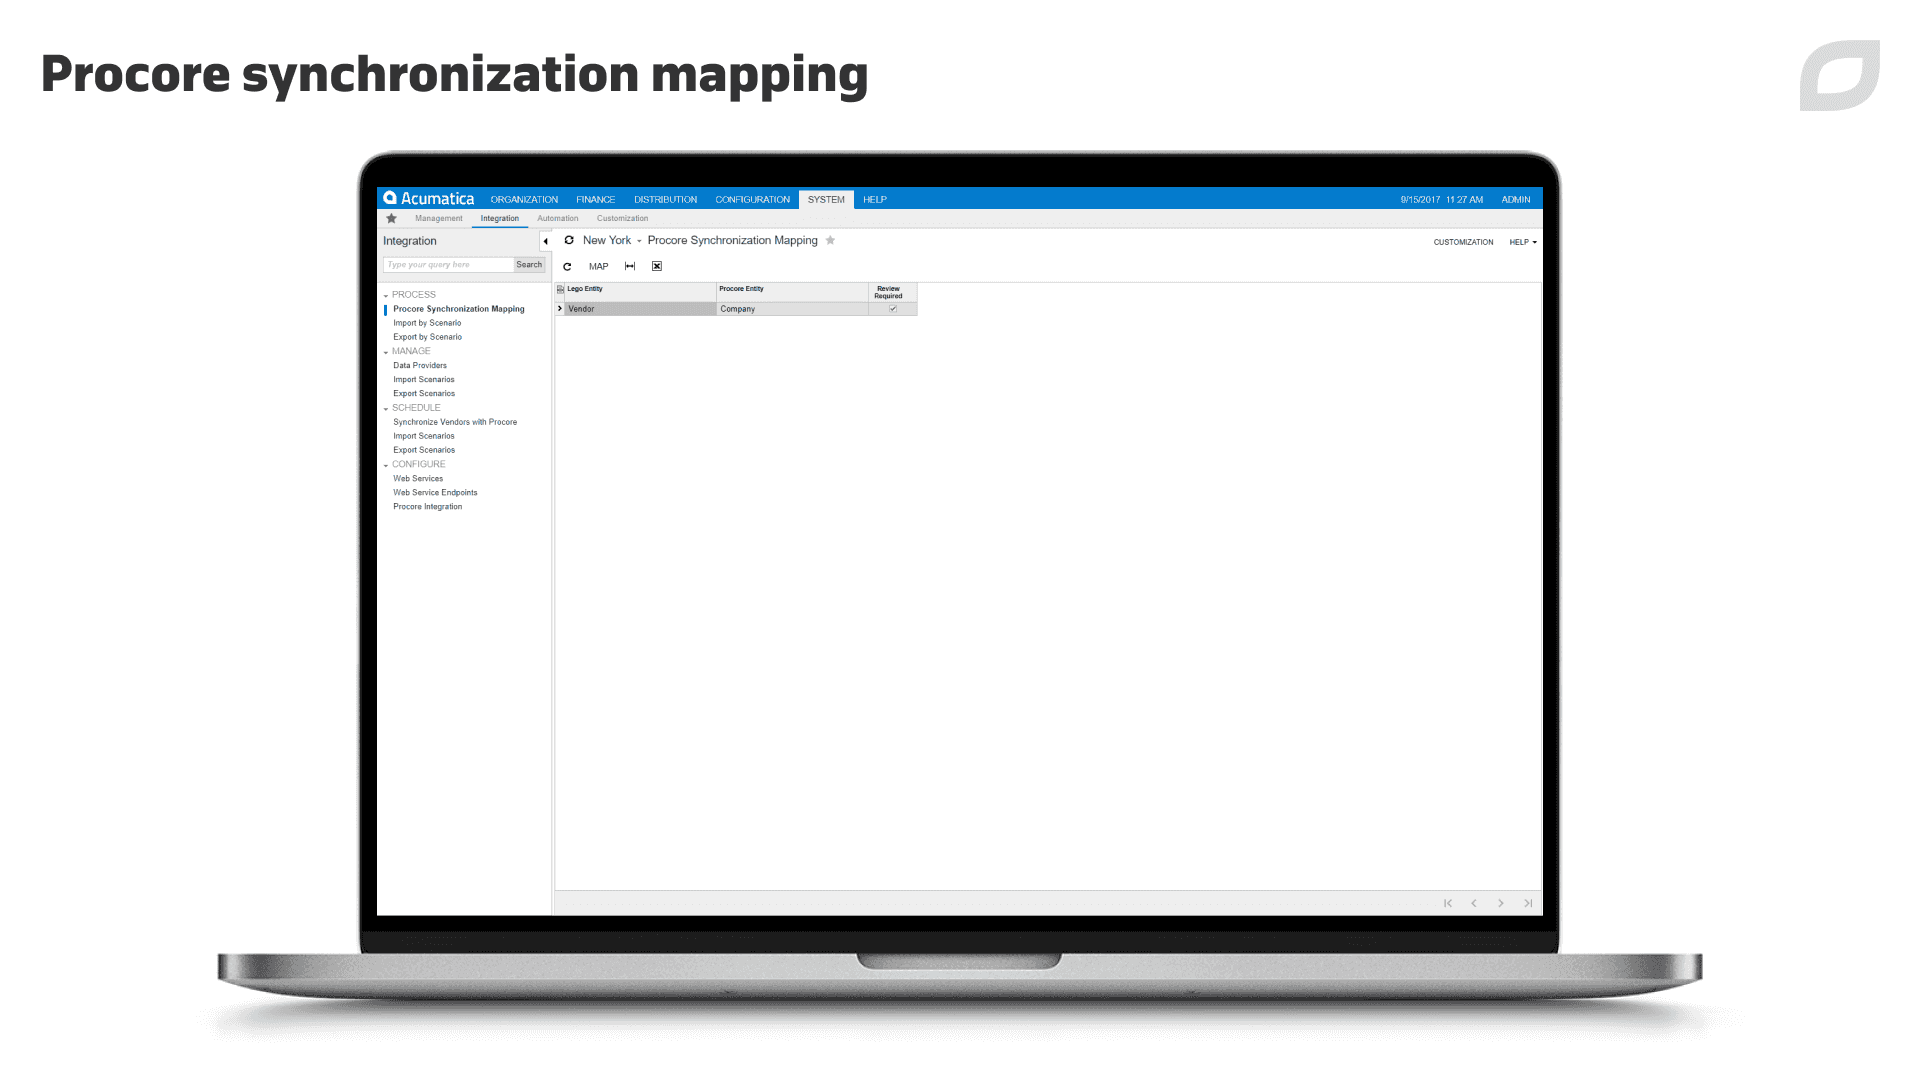Click the Review Required column header
Screen dimensions: 1920x1080
(x=892, y=292)
